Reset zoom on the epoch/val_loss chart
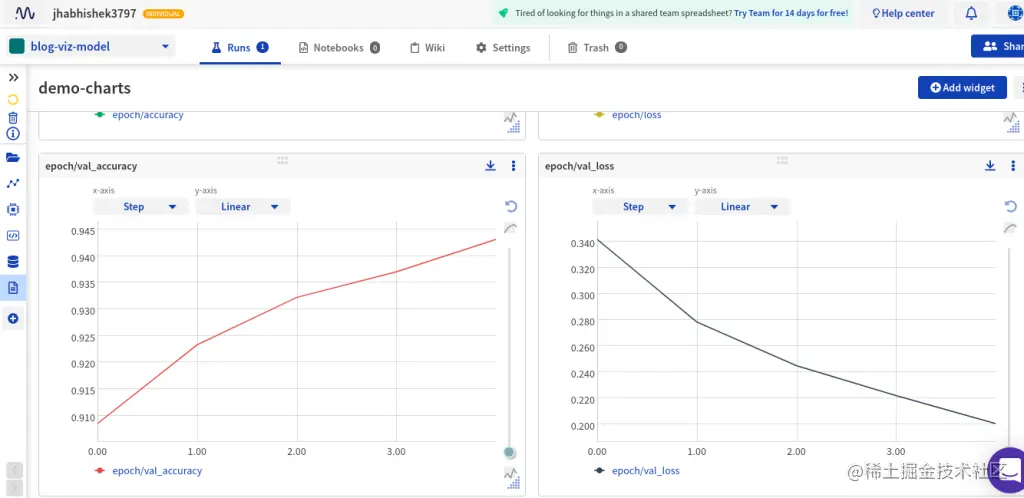Screen dimensions: 1024x498 coord(1010,206)
